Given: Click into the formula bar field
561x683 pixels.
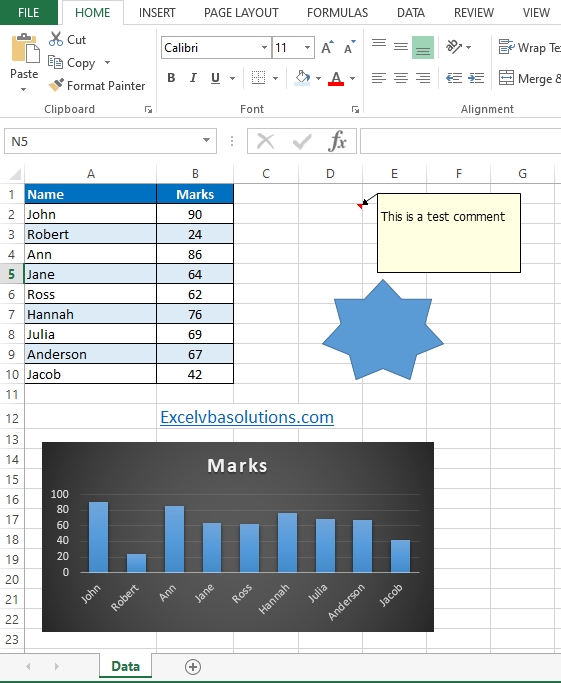Looking at the screenshot, I should point(460,141).
